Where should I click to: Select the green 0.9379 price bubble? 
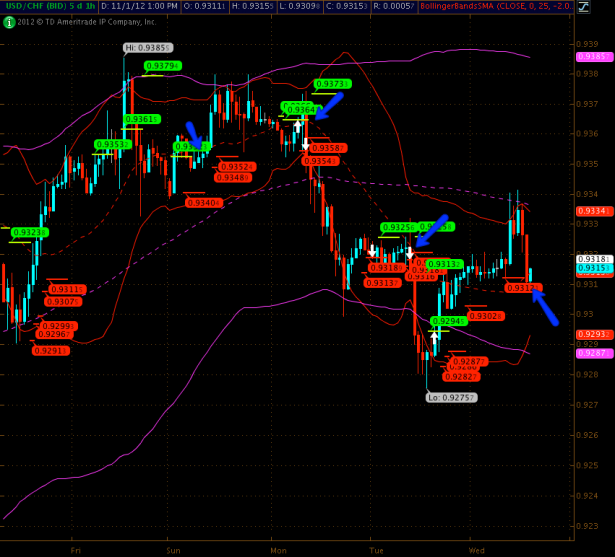(x=162, y=65)
